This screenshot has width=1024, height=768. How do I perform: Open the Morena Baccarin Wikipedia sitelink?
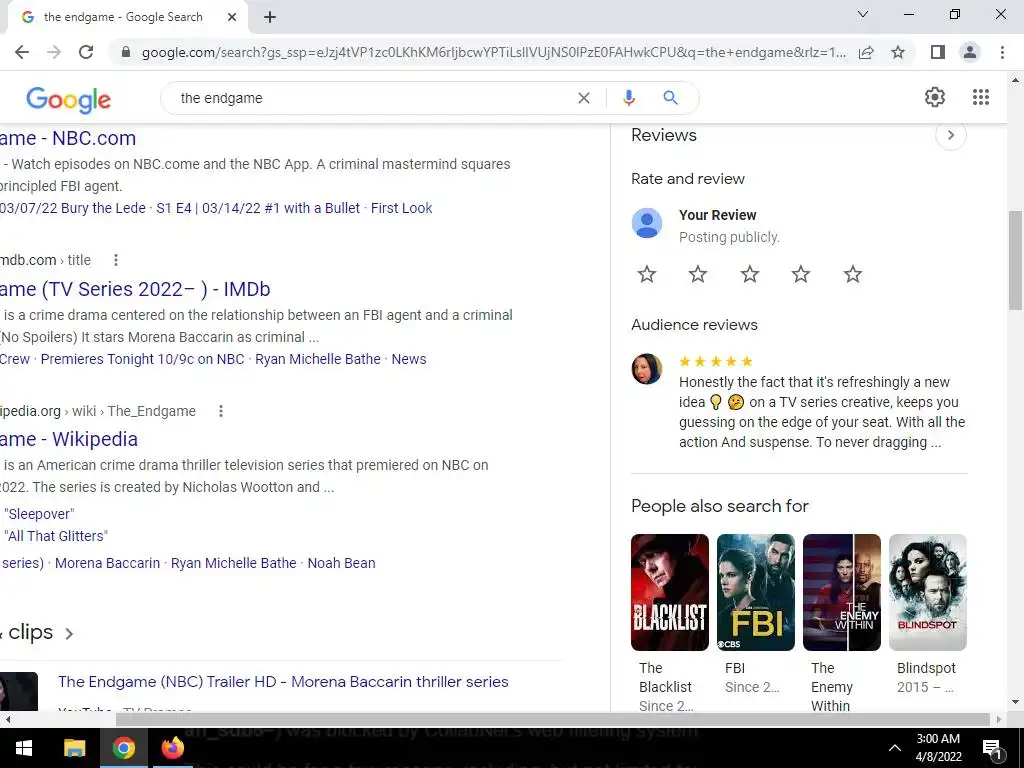107,563
